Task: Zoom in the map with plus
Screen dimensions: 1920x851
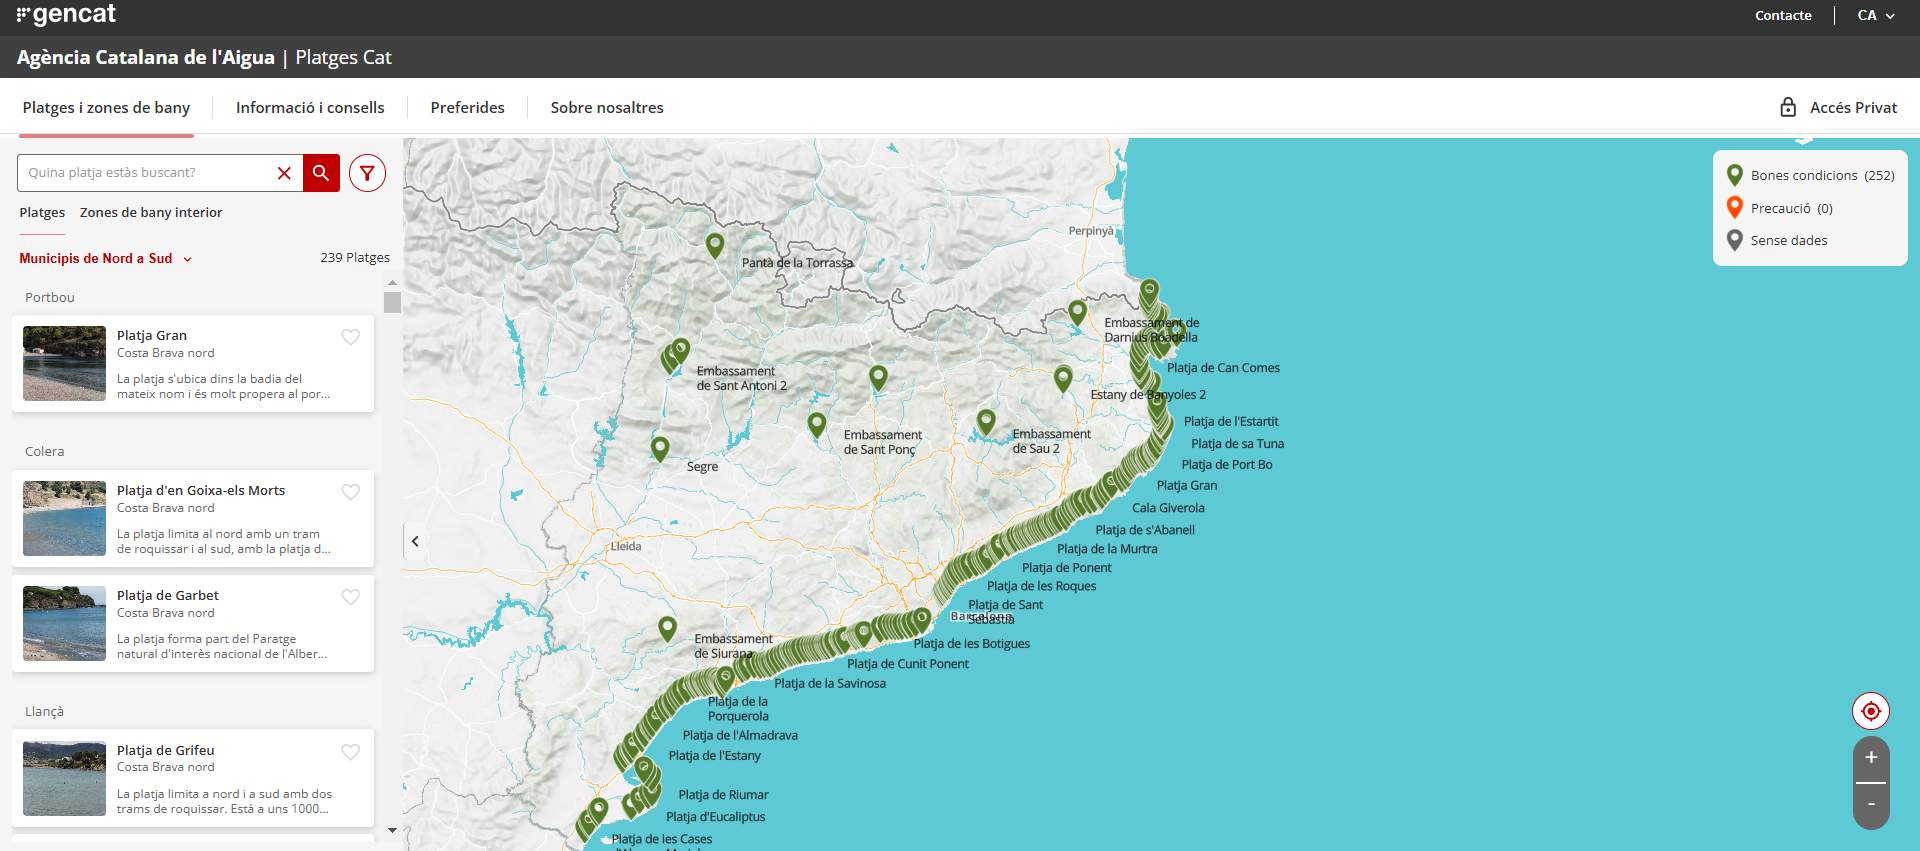Action: pos(1871,758)
